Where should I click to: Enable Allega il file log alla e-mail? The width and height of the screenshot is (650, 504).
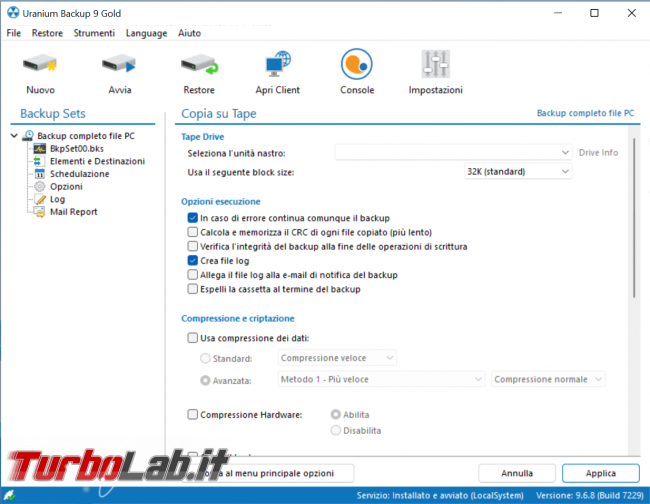[x=192, y=274]
